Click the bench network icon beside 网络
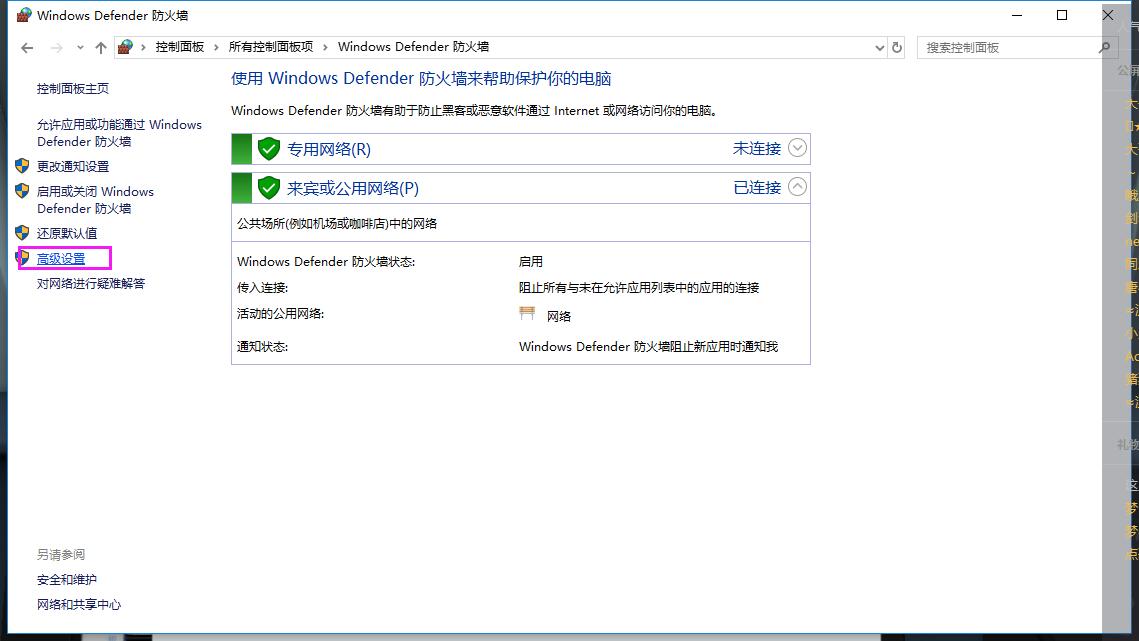This screenshot has width=1139, height=641. coord(527,313)
